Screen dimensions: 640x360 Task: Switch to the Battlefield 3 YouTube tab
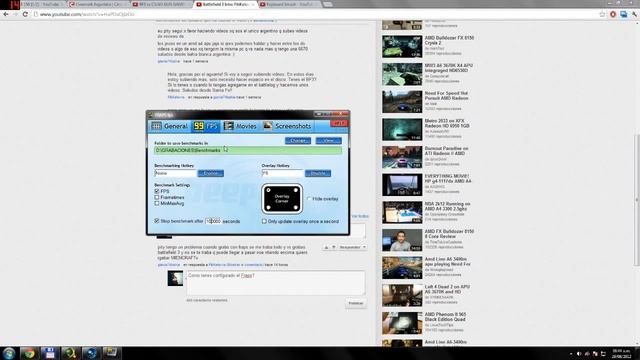(226, 4)
